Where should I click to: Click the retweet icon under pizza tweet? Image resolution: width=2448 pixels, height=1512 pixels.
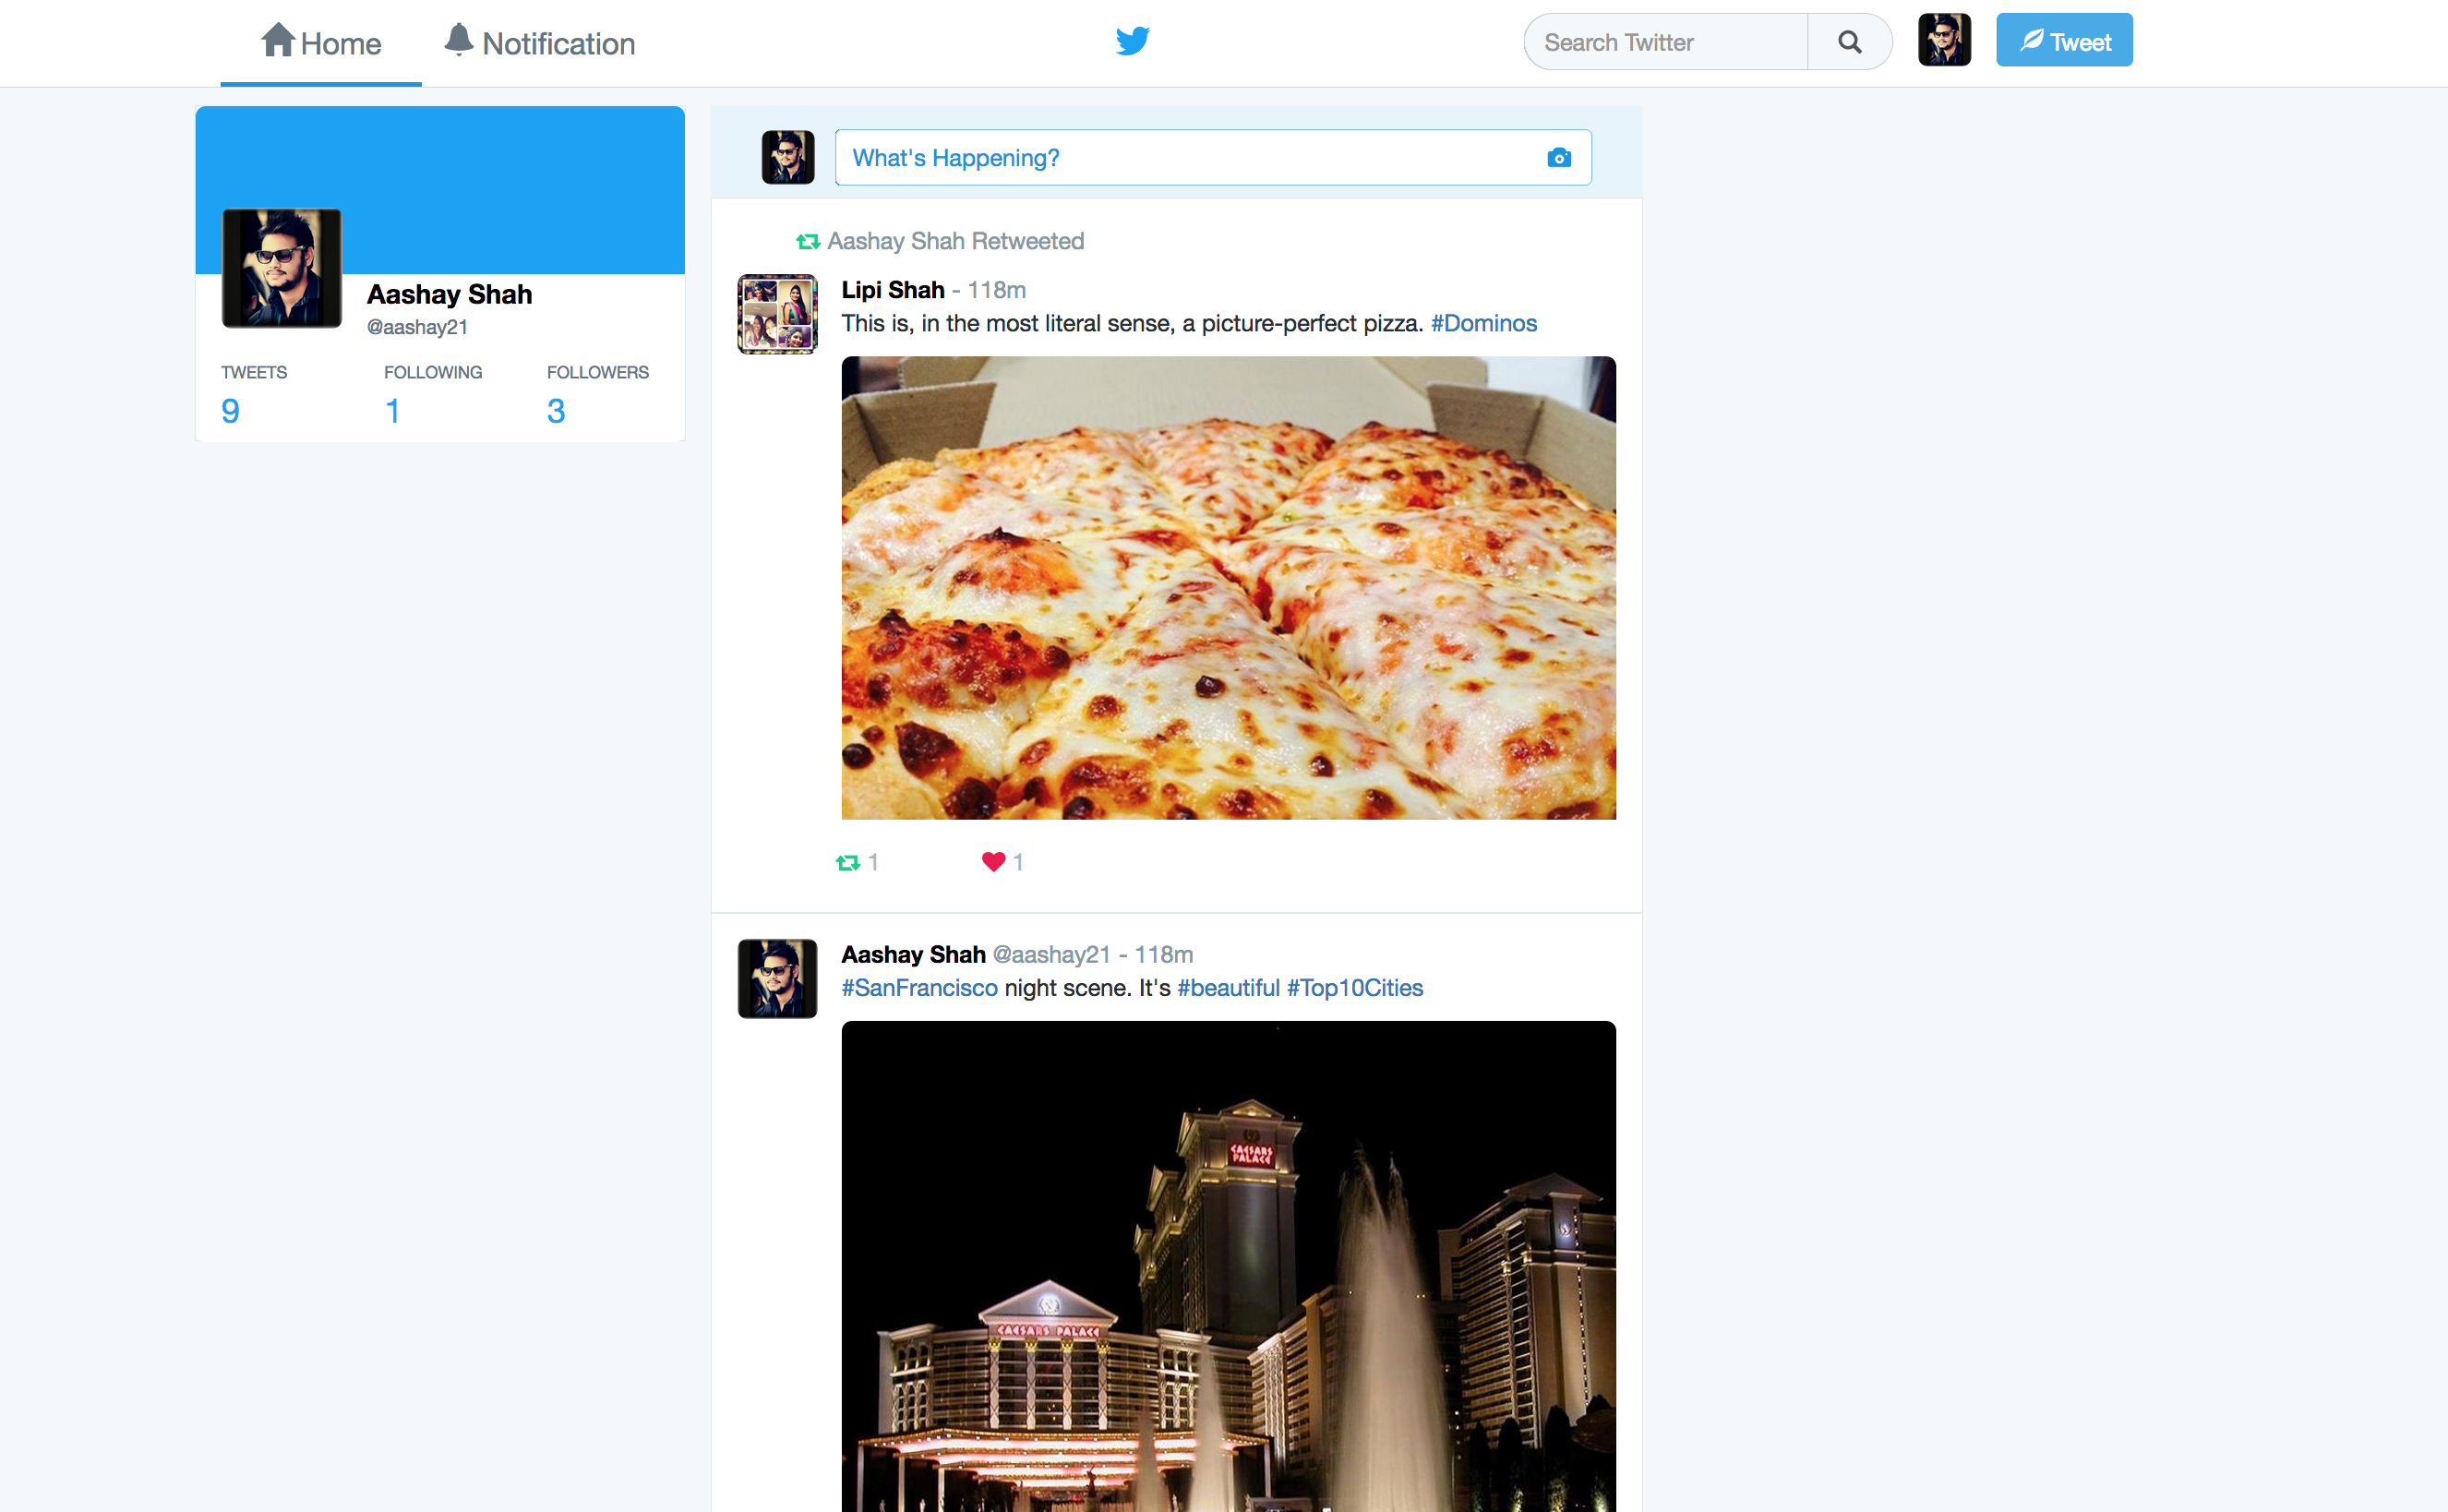[848, 862]
